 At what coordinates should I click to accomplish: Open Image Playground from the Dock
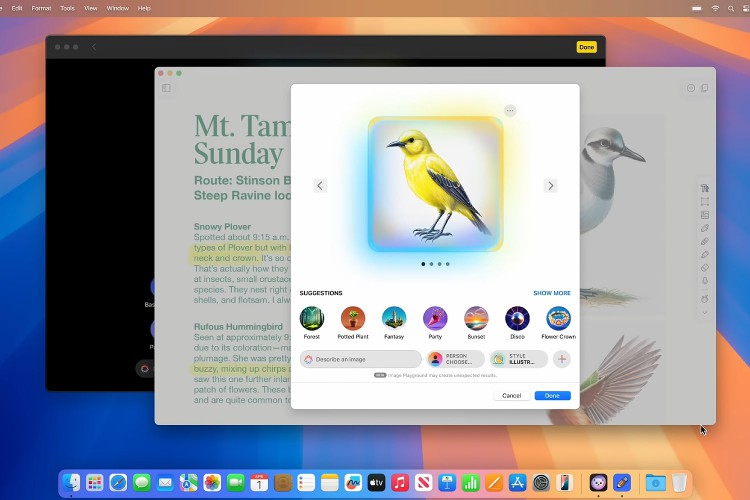click(x=599, y=483)
